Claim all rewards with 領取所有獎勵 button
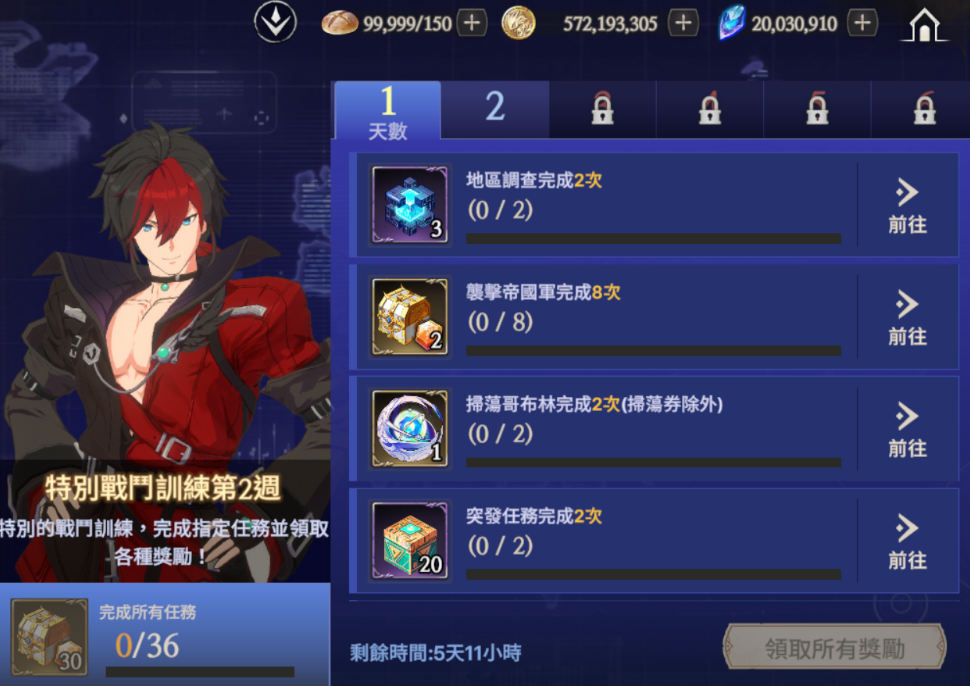This screenshot has height=686, width=970. click(835, 648)
